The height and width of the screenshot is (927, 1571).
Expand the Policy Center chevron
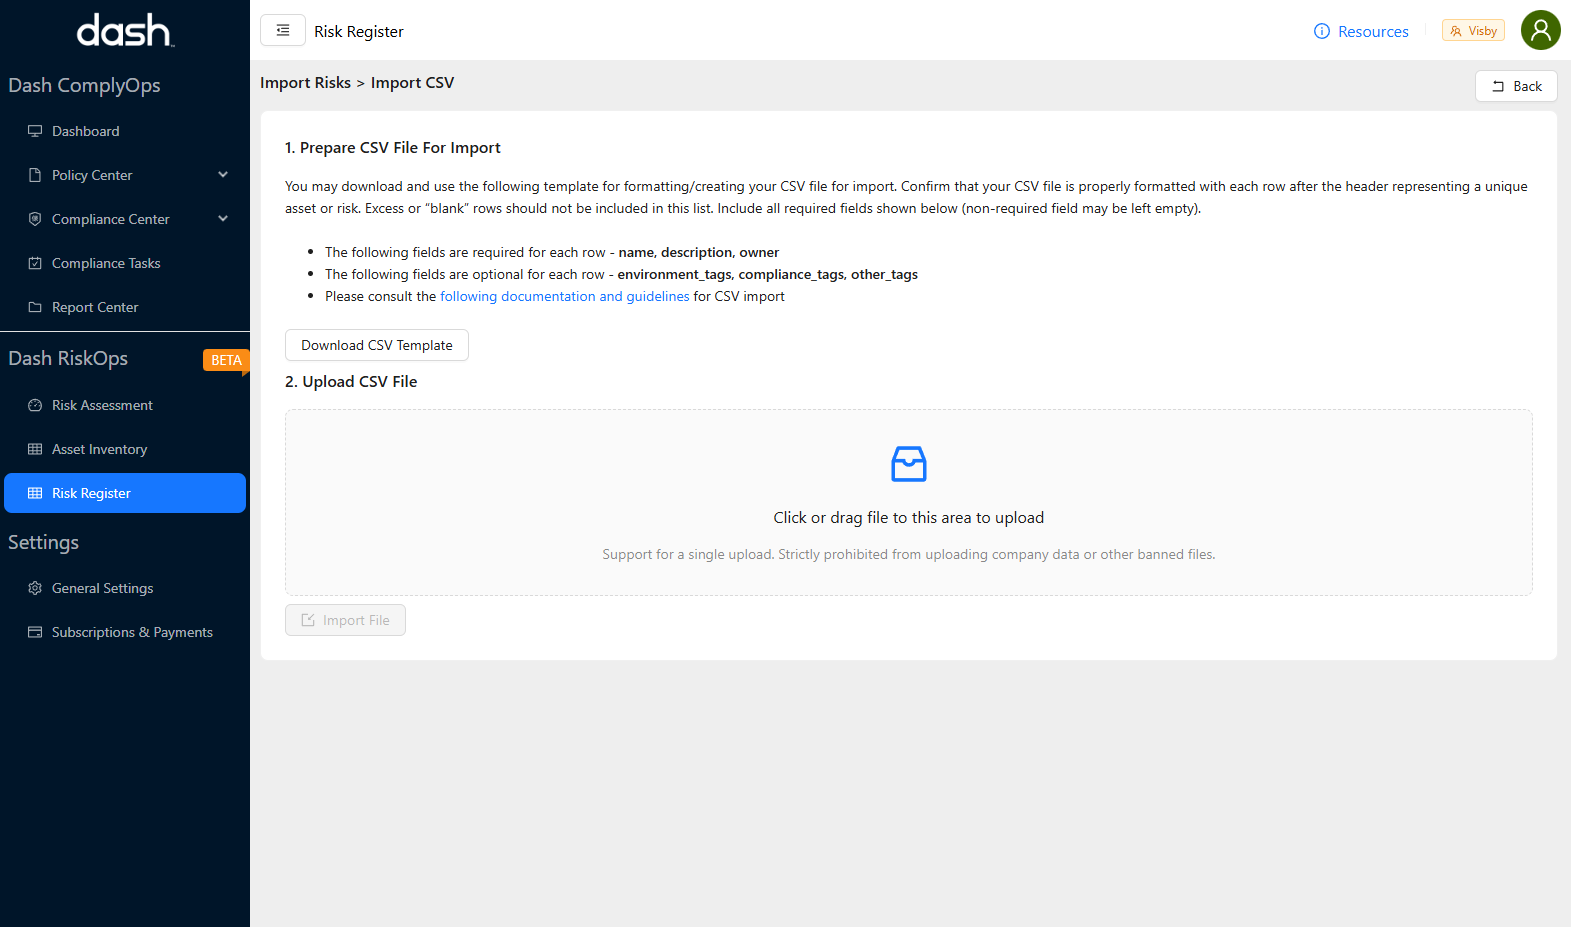[223, 175]
